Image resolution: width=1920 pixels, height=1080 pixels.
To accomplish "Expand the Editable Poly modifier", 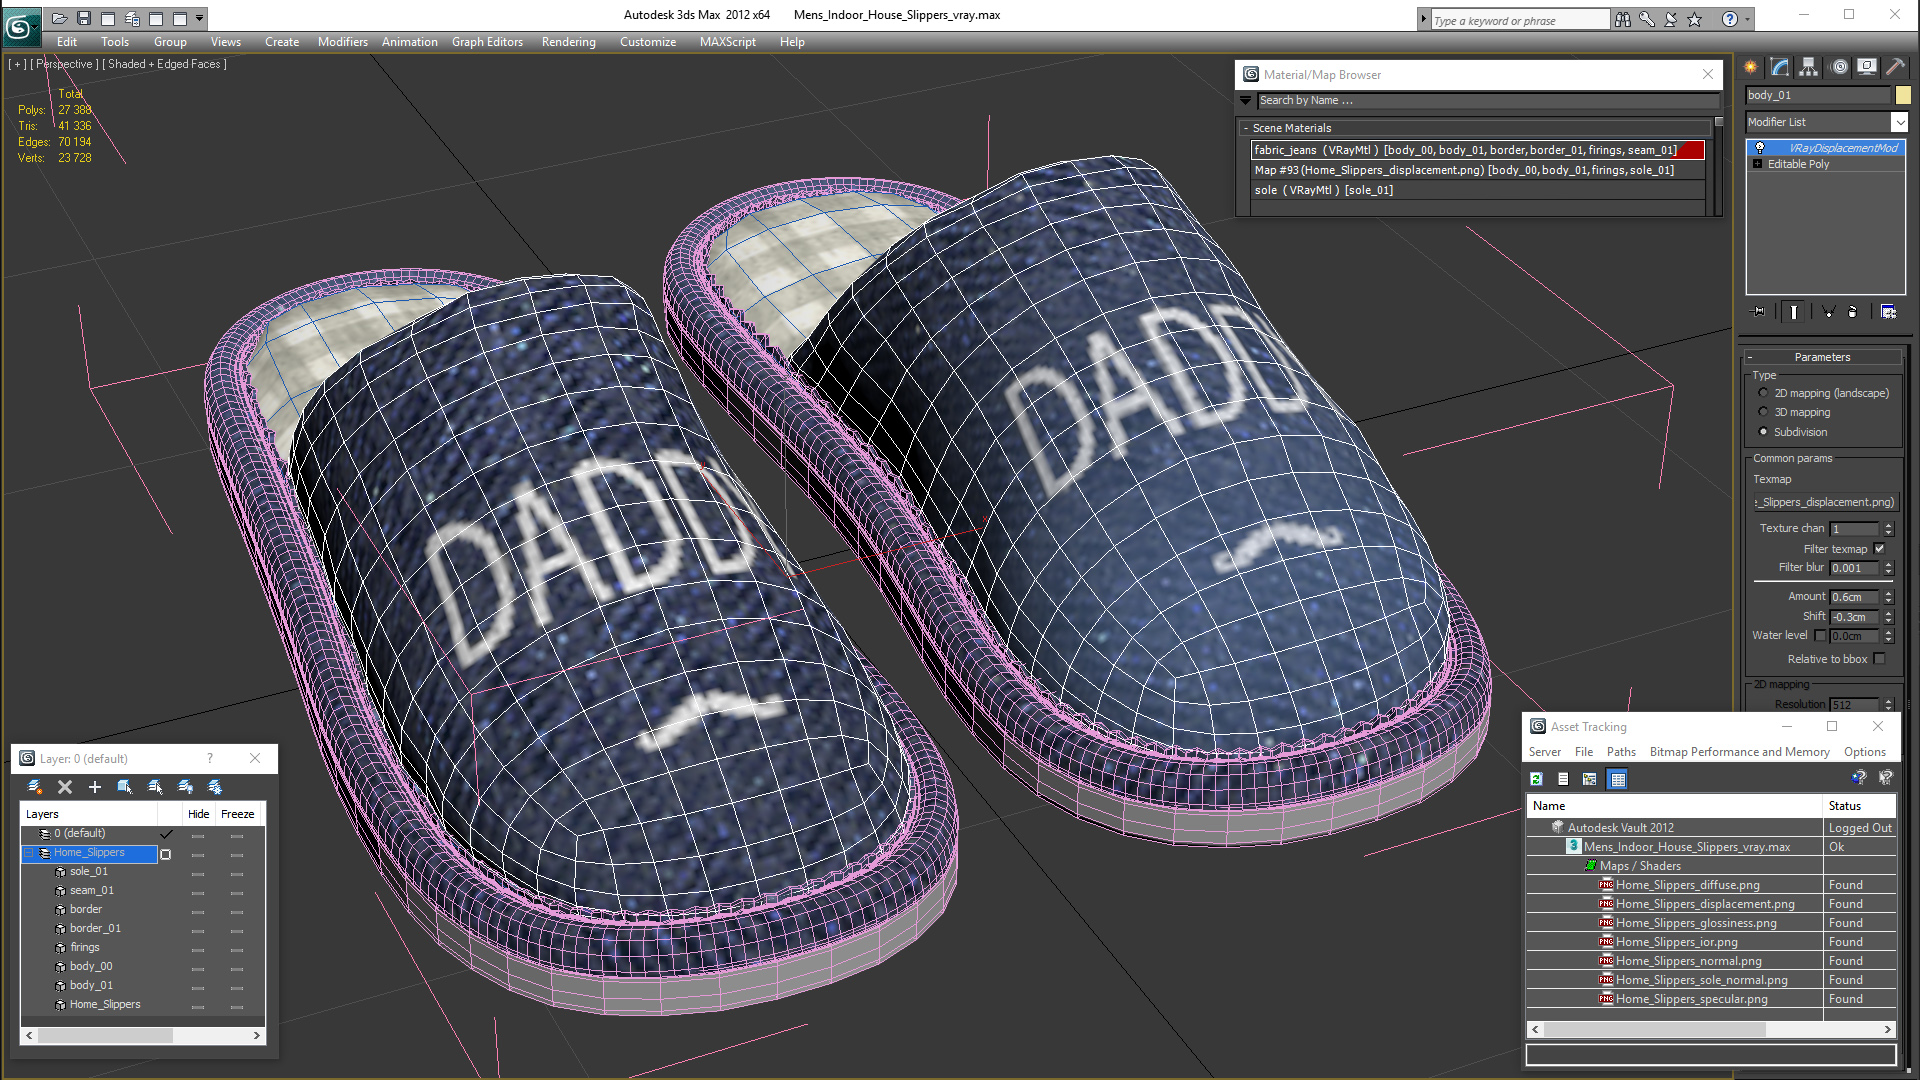I will click(1757, 164).
